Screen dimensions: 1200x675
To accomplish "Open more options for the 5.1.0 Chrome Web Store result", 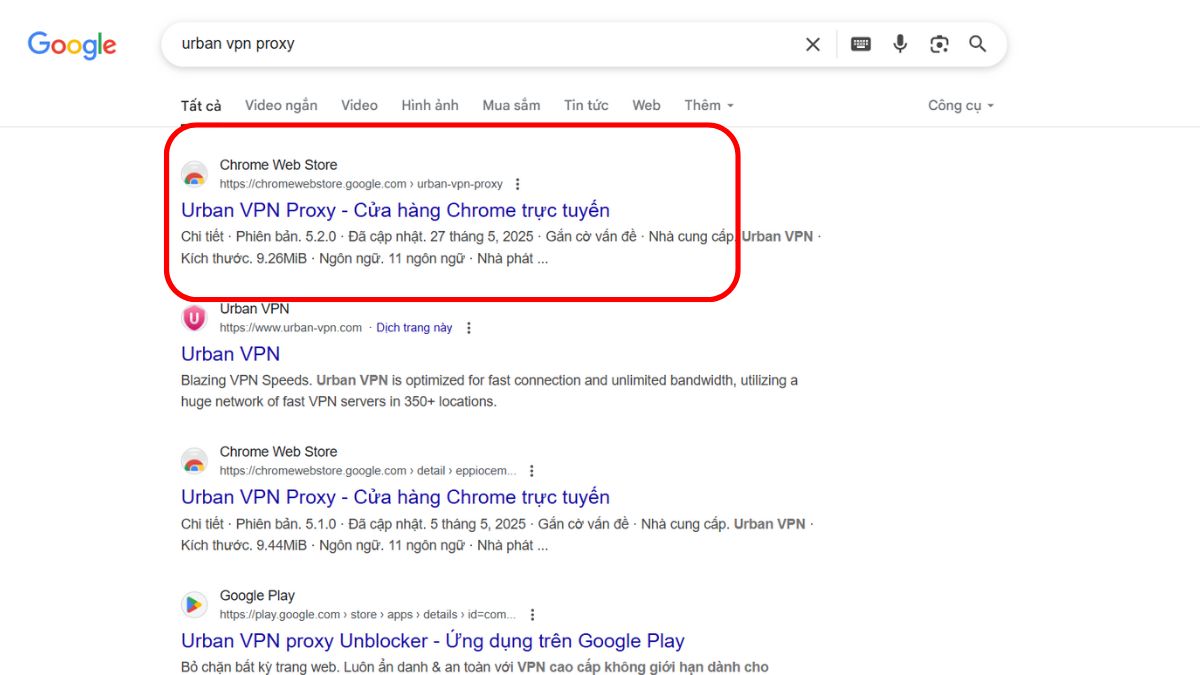I will tap(532, 471).
